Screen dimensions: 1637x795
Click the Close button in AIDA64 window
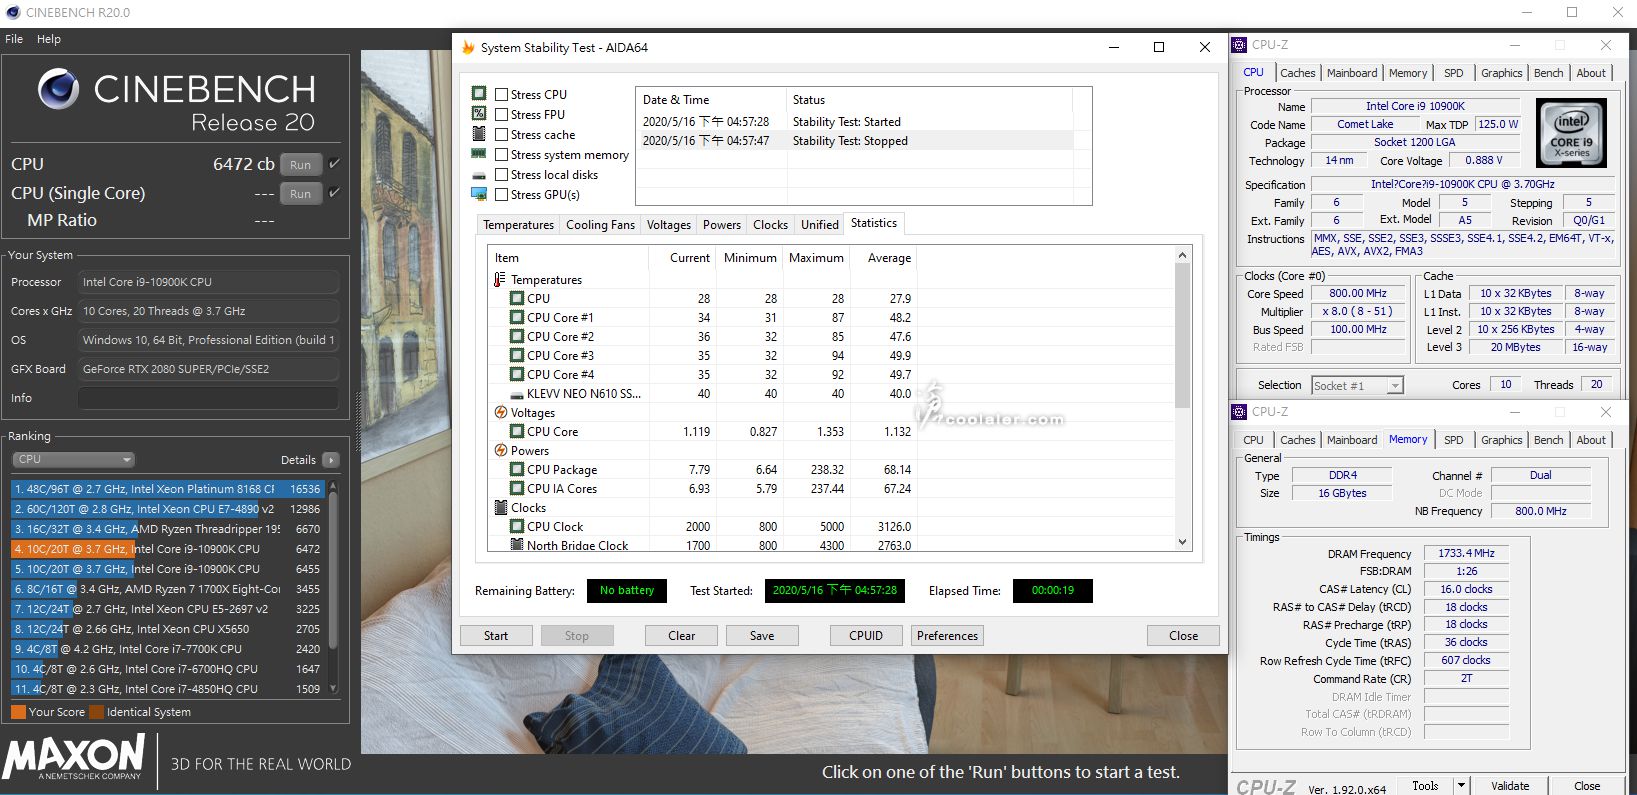pyautogui.click(x=1184, y=636)
